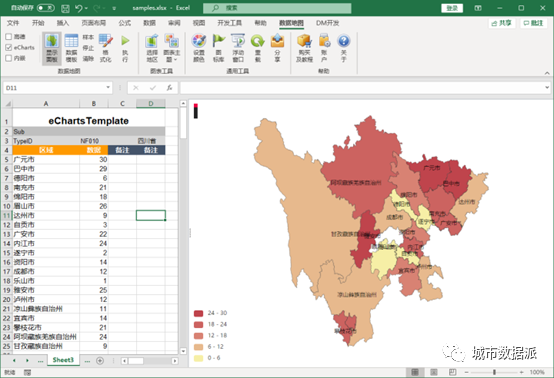This screenshot has height=378, width=554.
Task: Switch to the 页面布局 tab
Action: coord(94,23)
